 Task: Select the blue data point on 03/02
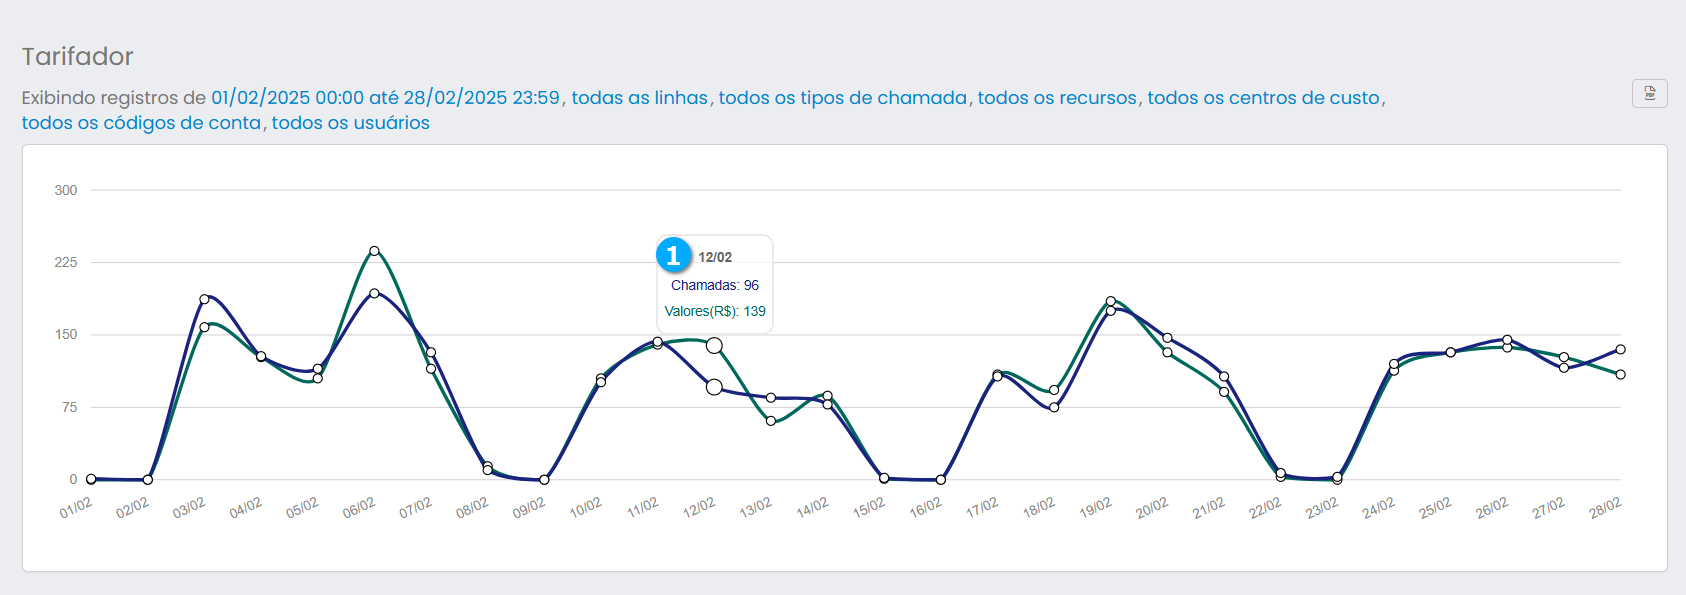[x=204, y=299]
